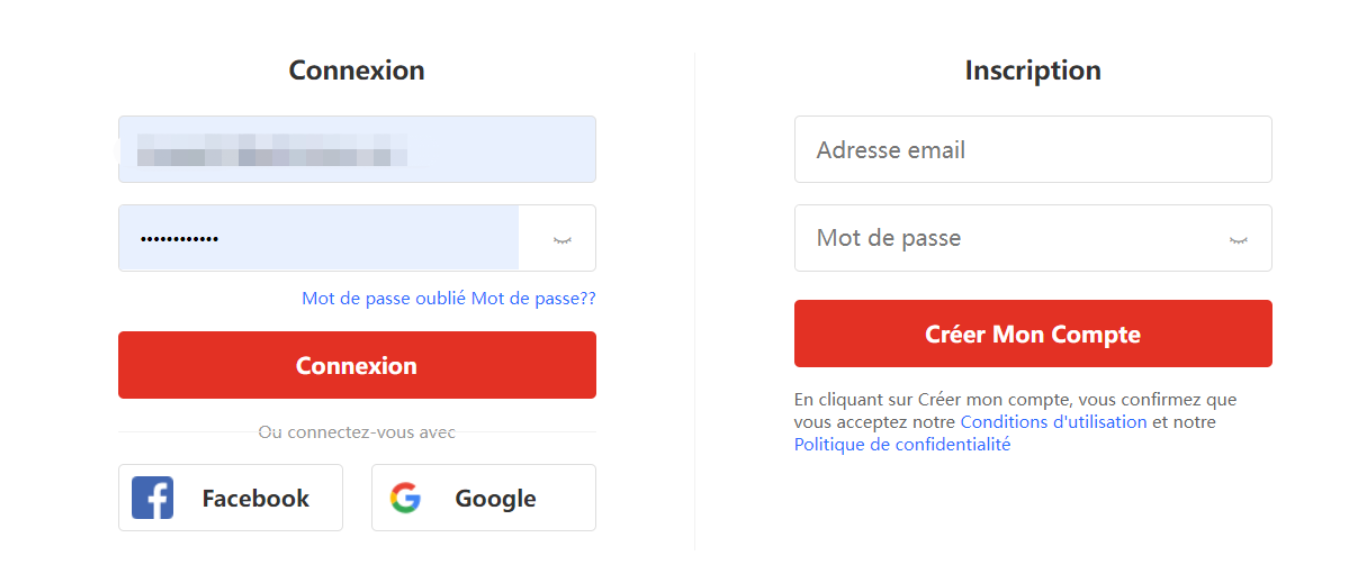The width and height of the screenshot is (1348, 574).
Task: Sign in using the Google button label
Action: (x=495, y=498)
